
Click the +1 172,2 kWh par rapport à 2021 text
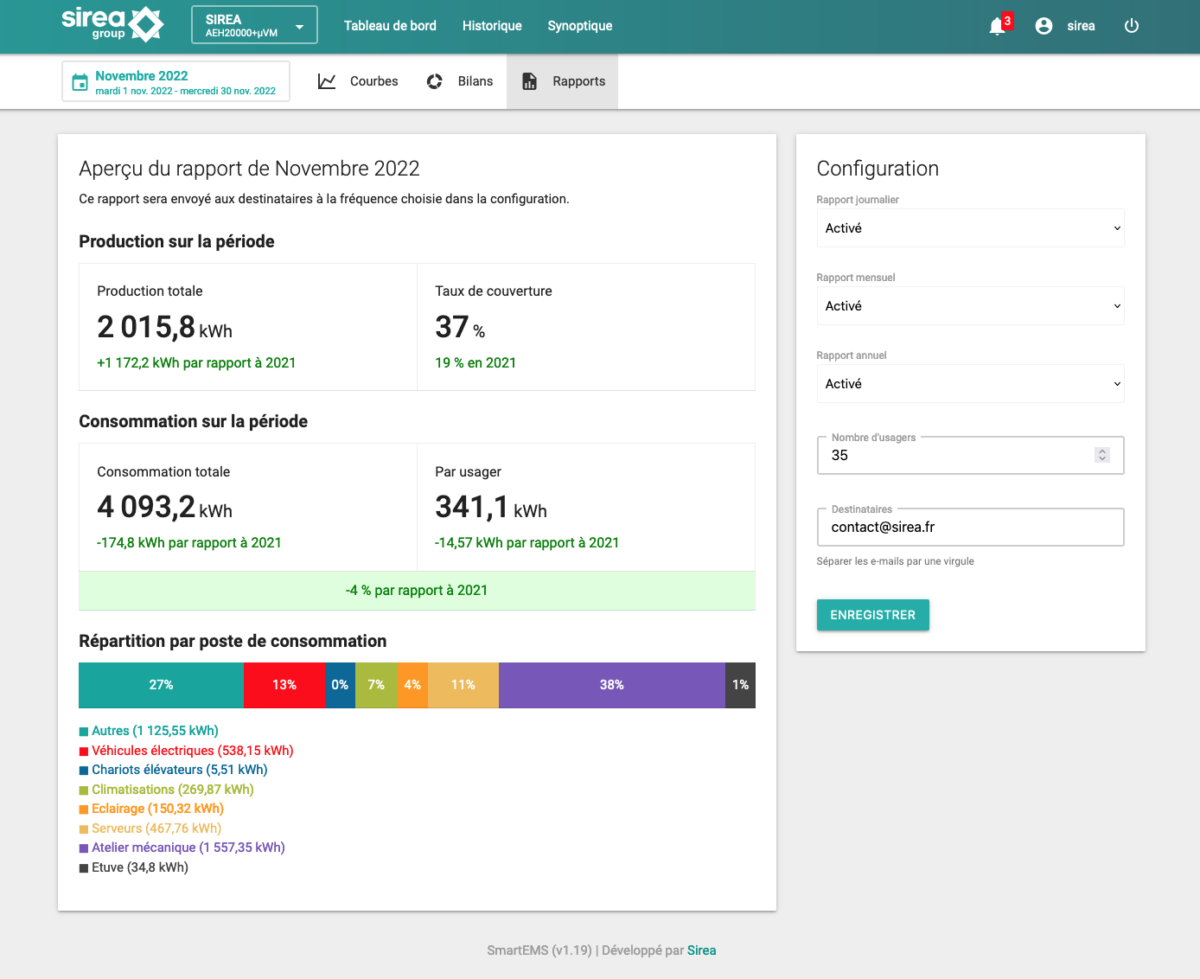[x=196, y=363]
